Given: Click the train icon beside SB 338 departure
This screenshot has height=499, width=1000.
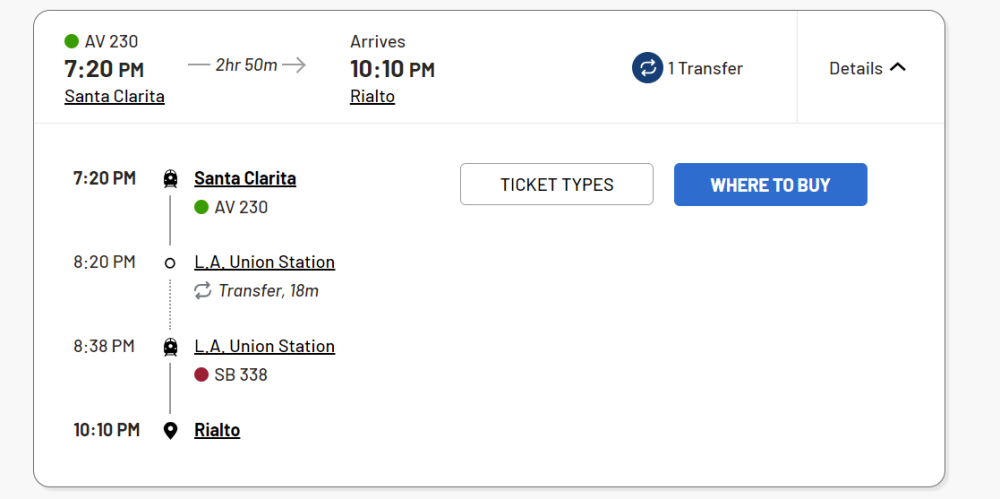Looking at the screenshot, I should (x=170, y=347).
